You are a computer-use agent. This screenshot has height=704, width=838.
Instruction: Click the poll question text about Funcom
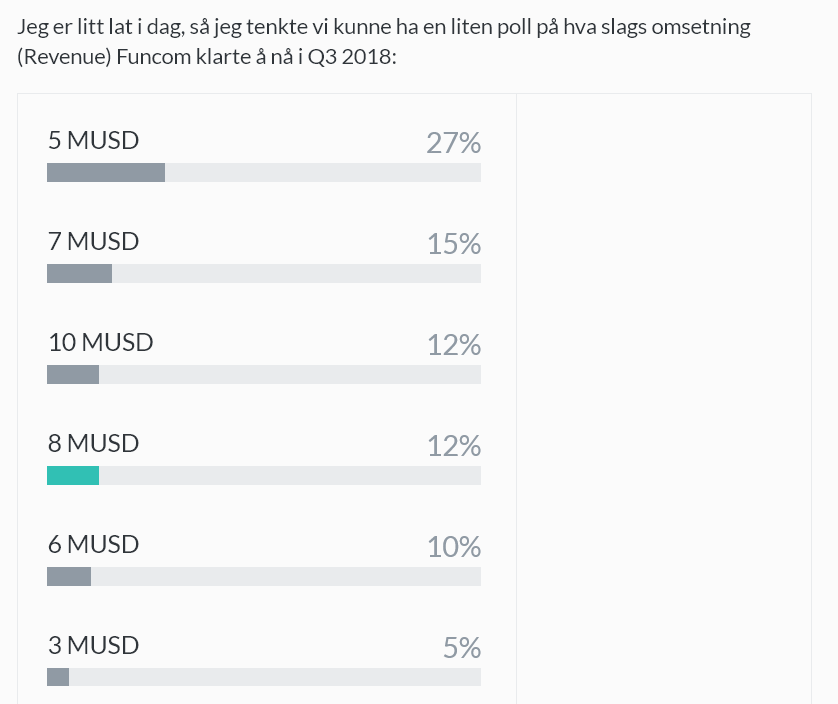click(384, 42)
